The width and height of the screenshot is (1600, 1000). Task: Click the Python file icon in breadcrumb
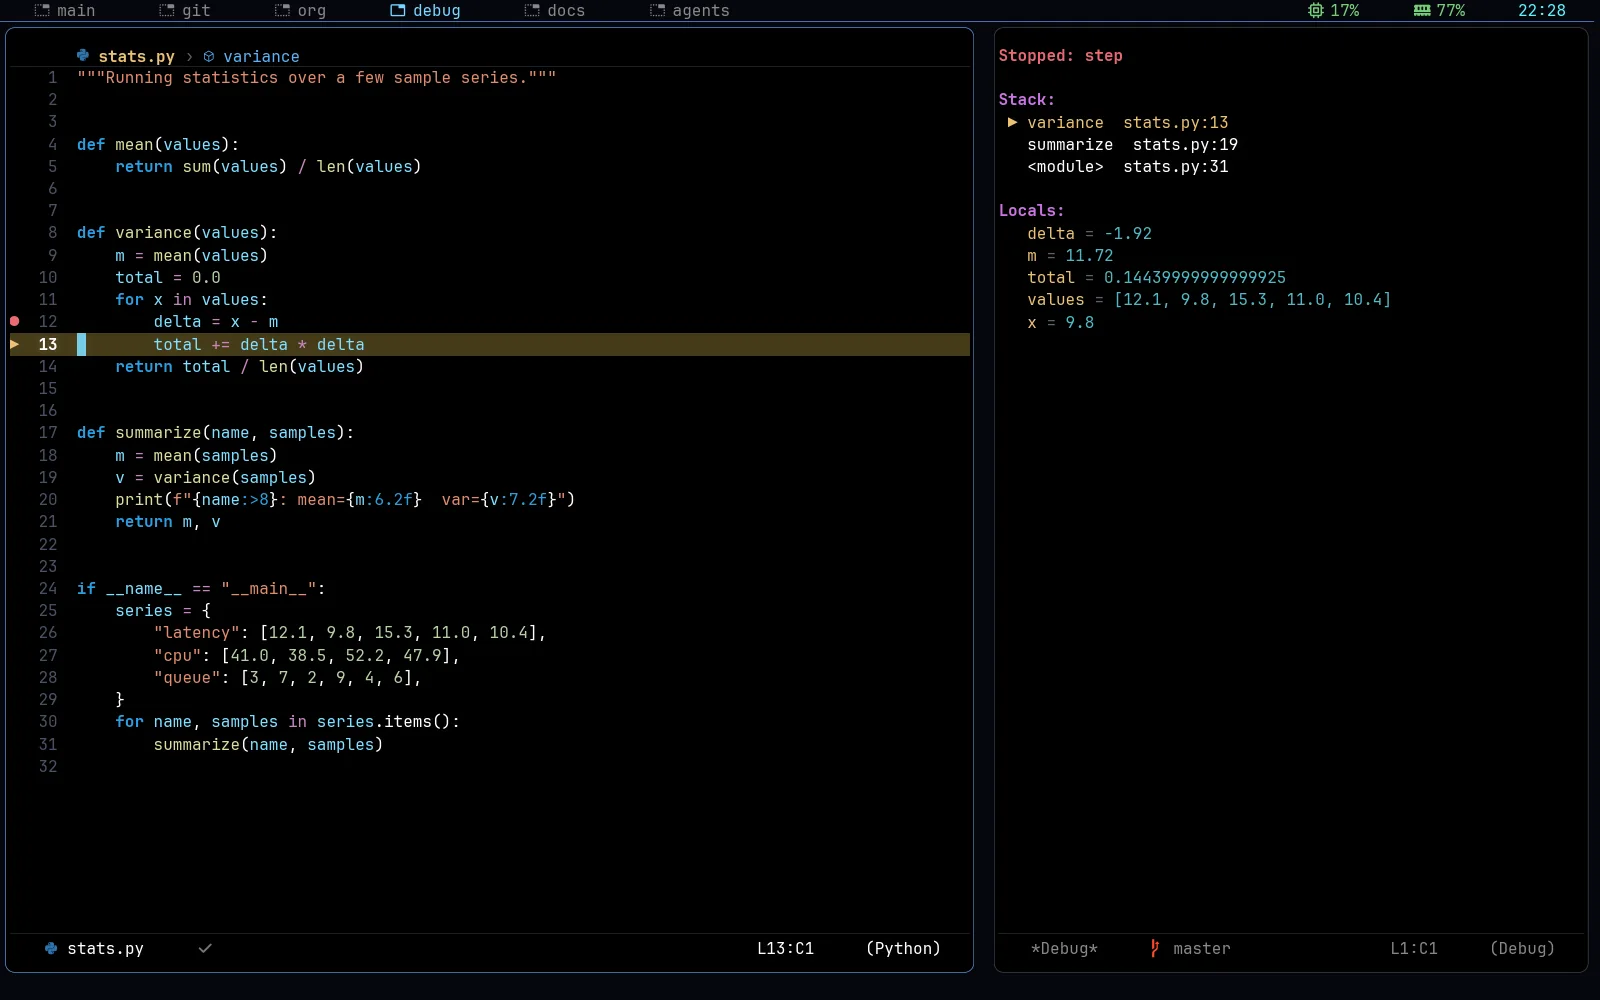(x=83, y=56)
